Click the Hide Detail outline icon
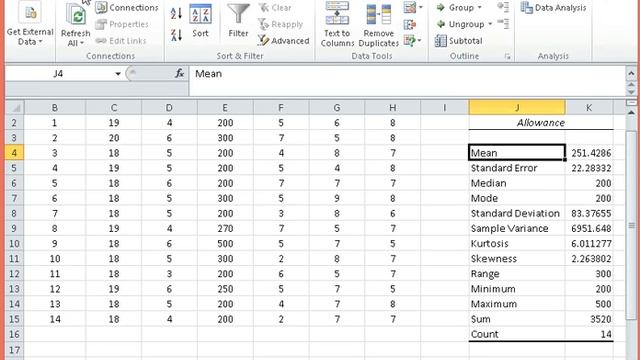This screenshot has height=360, width=640. (x=503, y=24)
